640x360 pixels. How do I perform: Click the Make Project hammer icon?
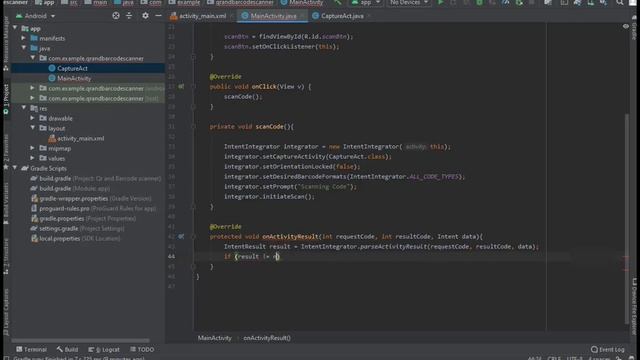[x=338, y=2]
